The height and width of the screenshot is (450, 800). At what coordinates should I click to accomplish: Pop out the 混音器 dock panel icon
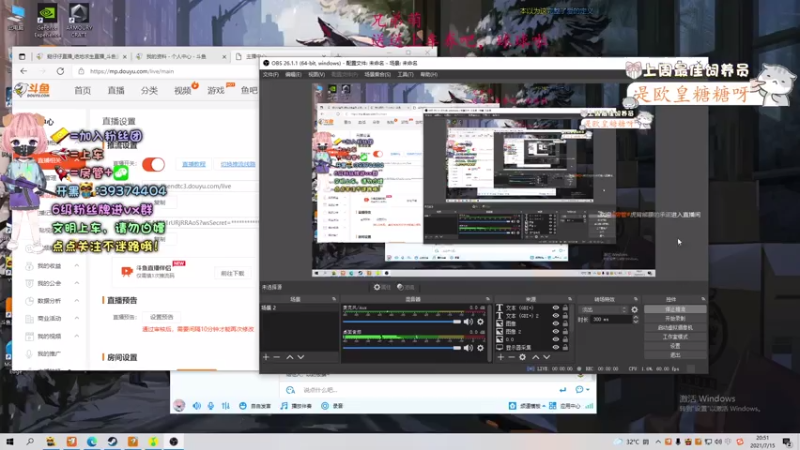488,299
